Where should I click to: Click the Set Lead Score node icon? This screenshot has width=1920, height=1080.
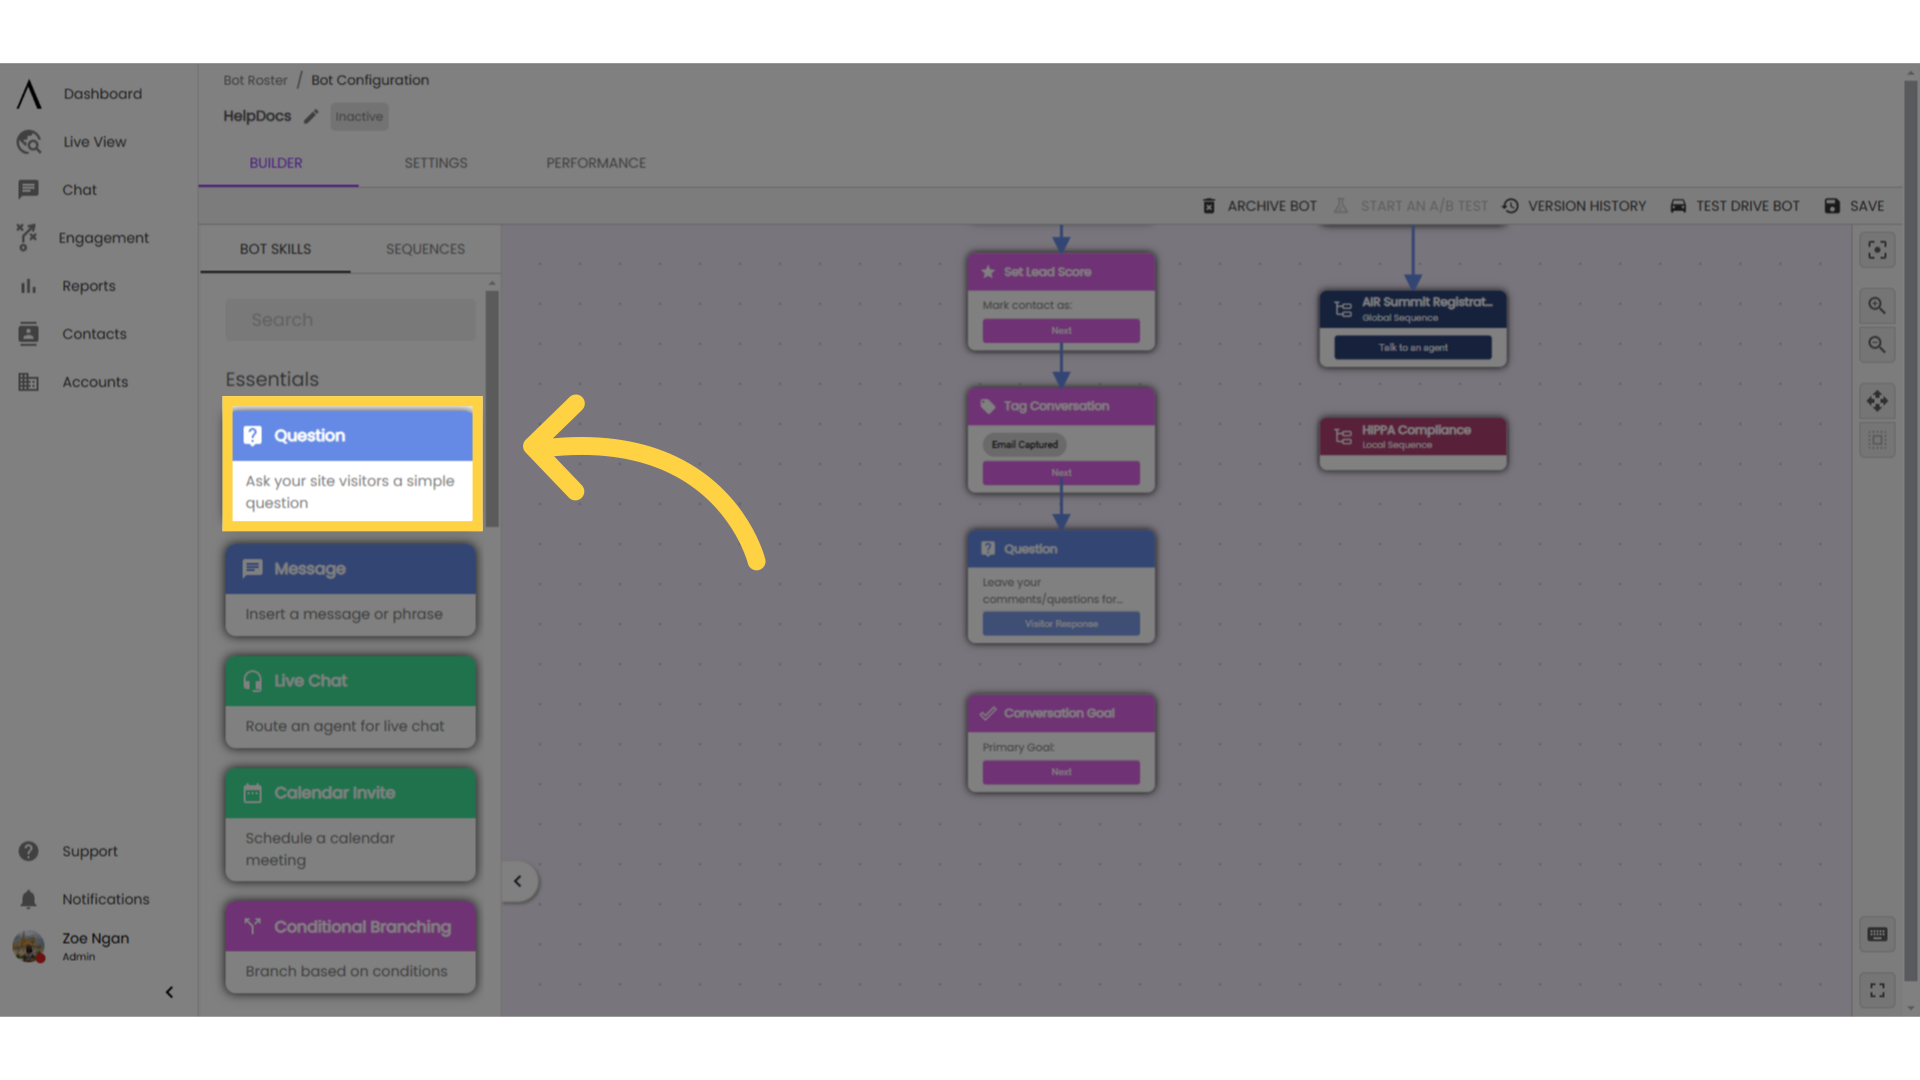click(988, 270)
